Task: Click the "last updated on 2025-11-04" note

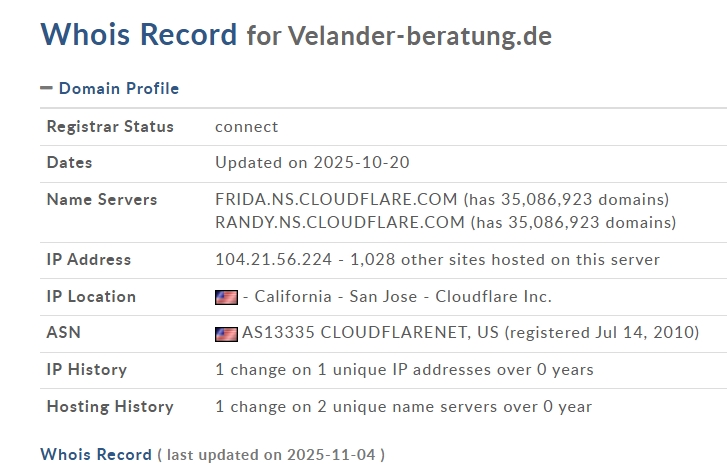Action: click(x=270, y=455)
